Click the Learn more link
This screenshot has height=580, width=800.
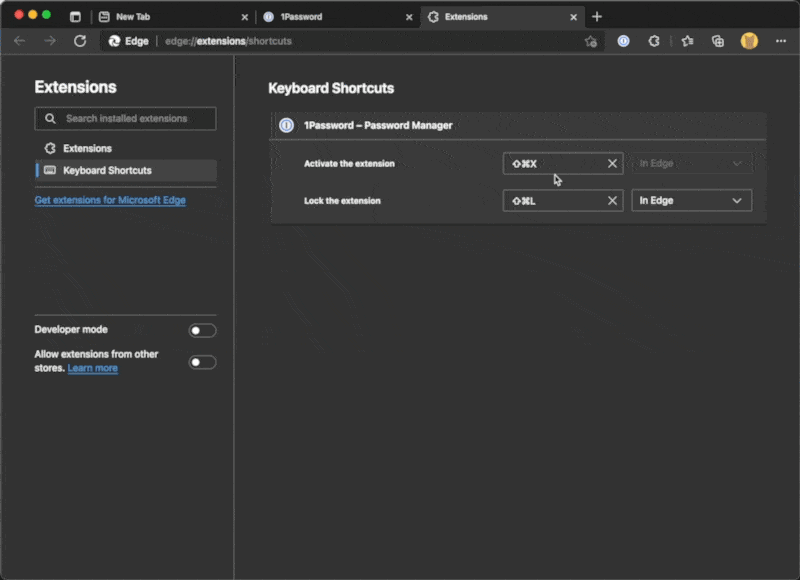coord(93,368)
